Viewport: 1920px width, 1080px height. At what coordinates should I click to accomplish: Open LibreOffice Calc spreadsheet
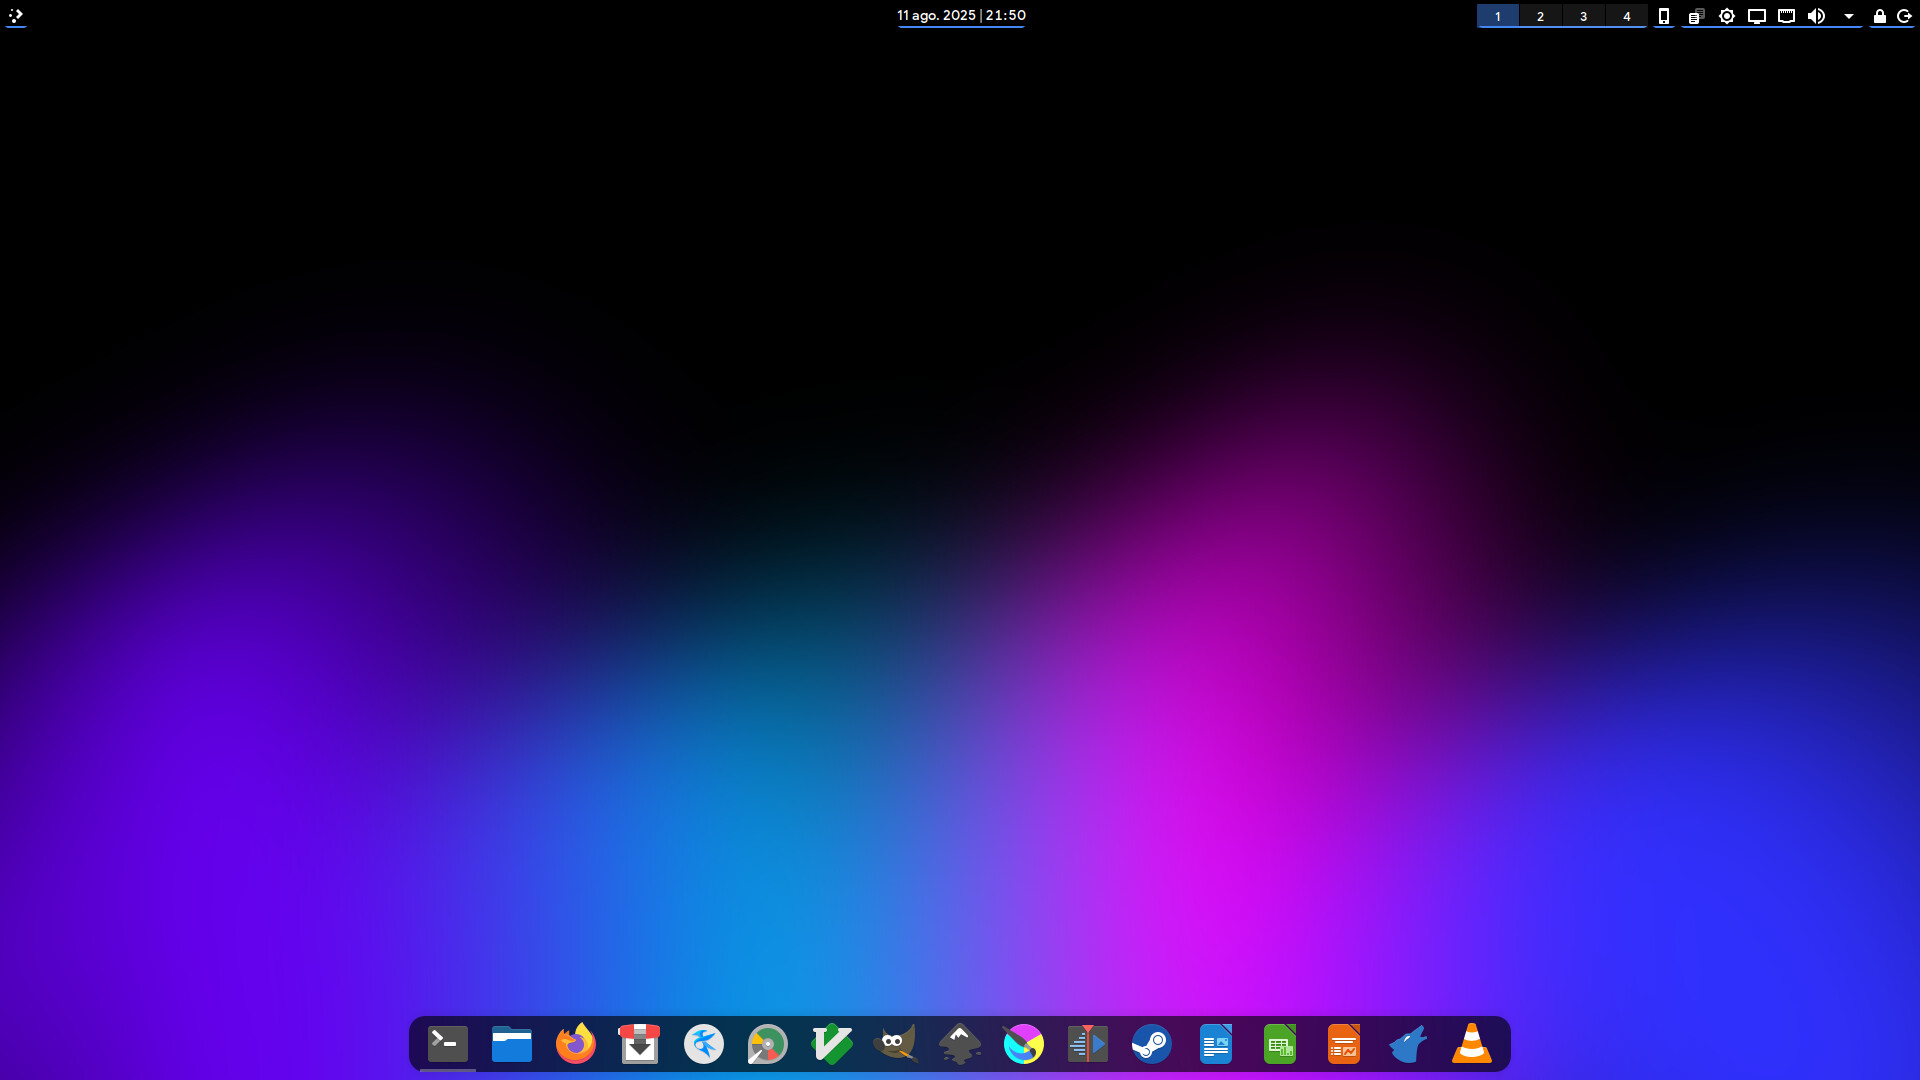click(x=1280, y=1044)
